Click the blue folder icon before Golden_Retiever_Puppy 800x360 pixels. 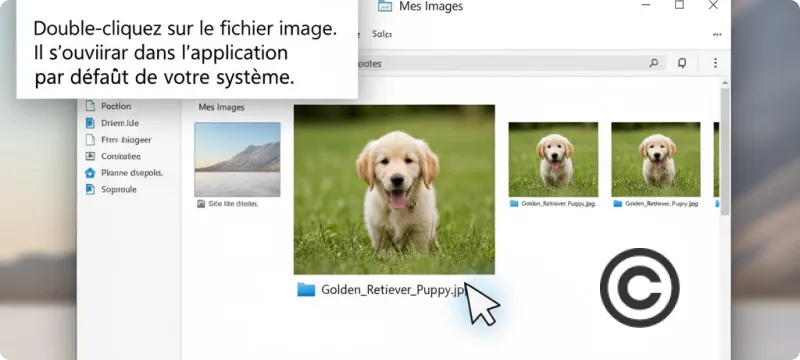[x=306, y=290]
